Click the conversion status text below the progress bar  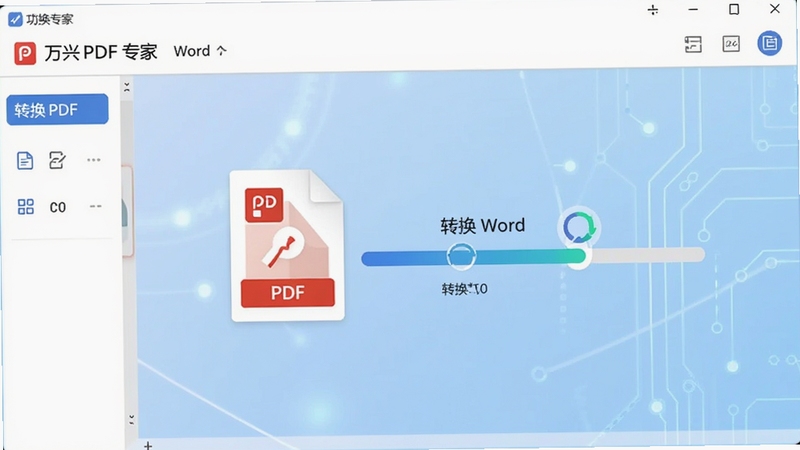[464, 289]
